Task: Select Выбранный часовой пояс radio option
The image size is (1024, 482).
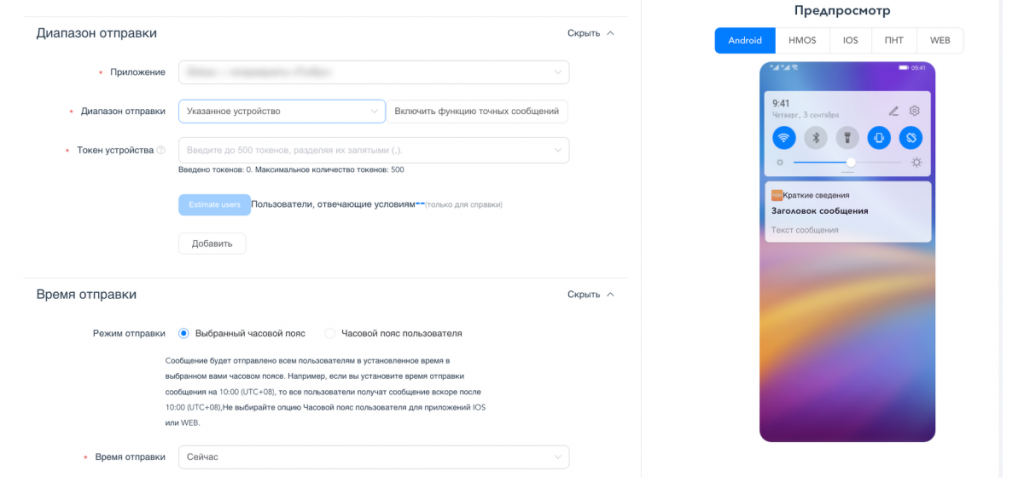Action: [184, 333]
